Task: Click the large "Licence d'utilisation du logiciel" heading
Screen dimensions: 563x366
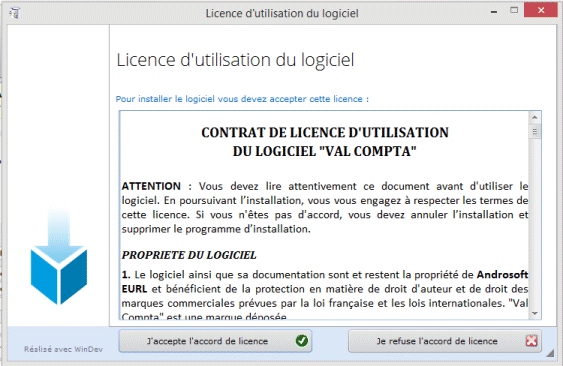Action: point(235,60)
